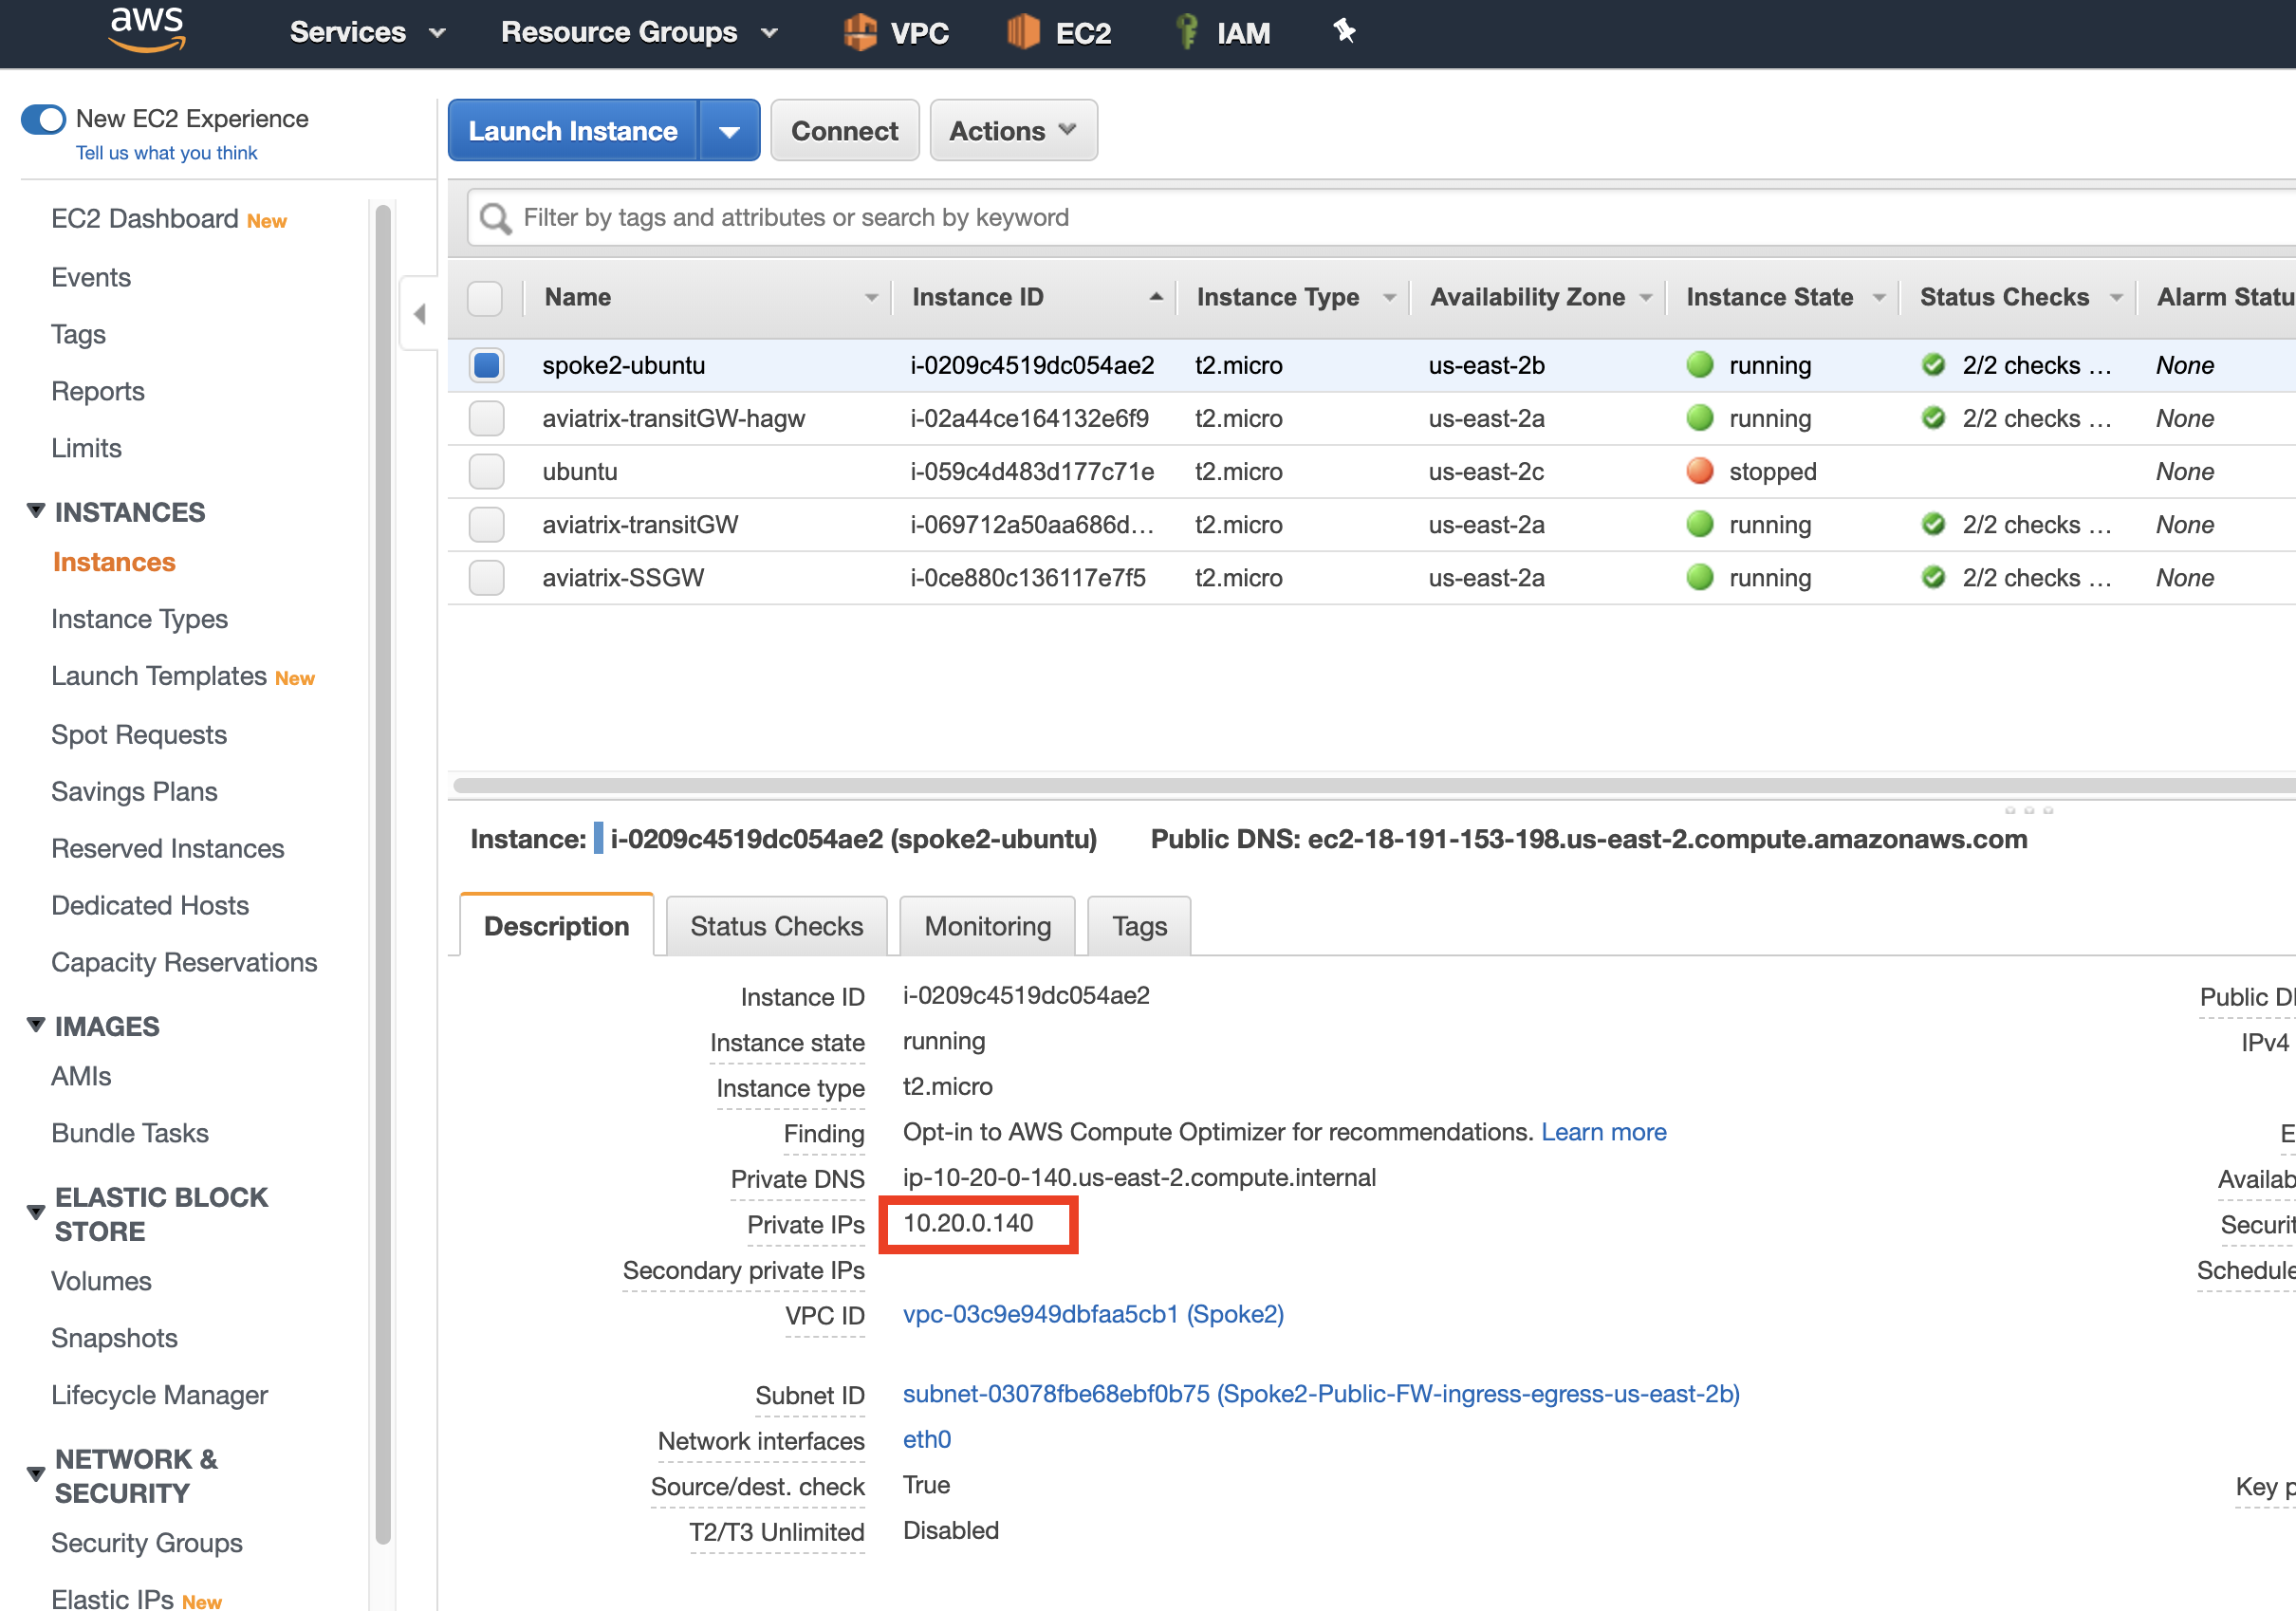Uncheck the spoke2-ubuntu instance checkbox
2296x1611 pixels.
coord(486,365)
